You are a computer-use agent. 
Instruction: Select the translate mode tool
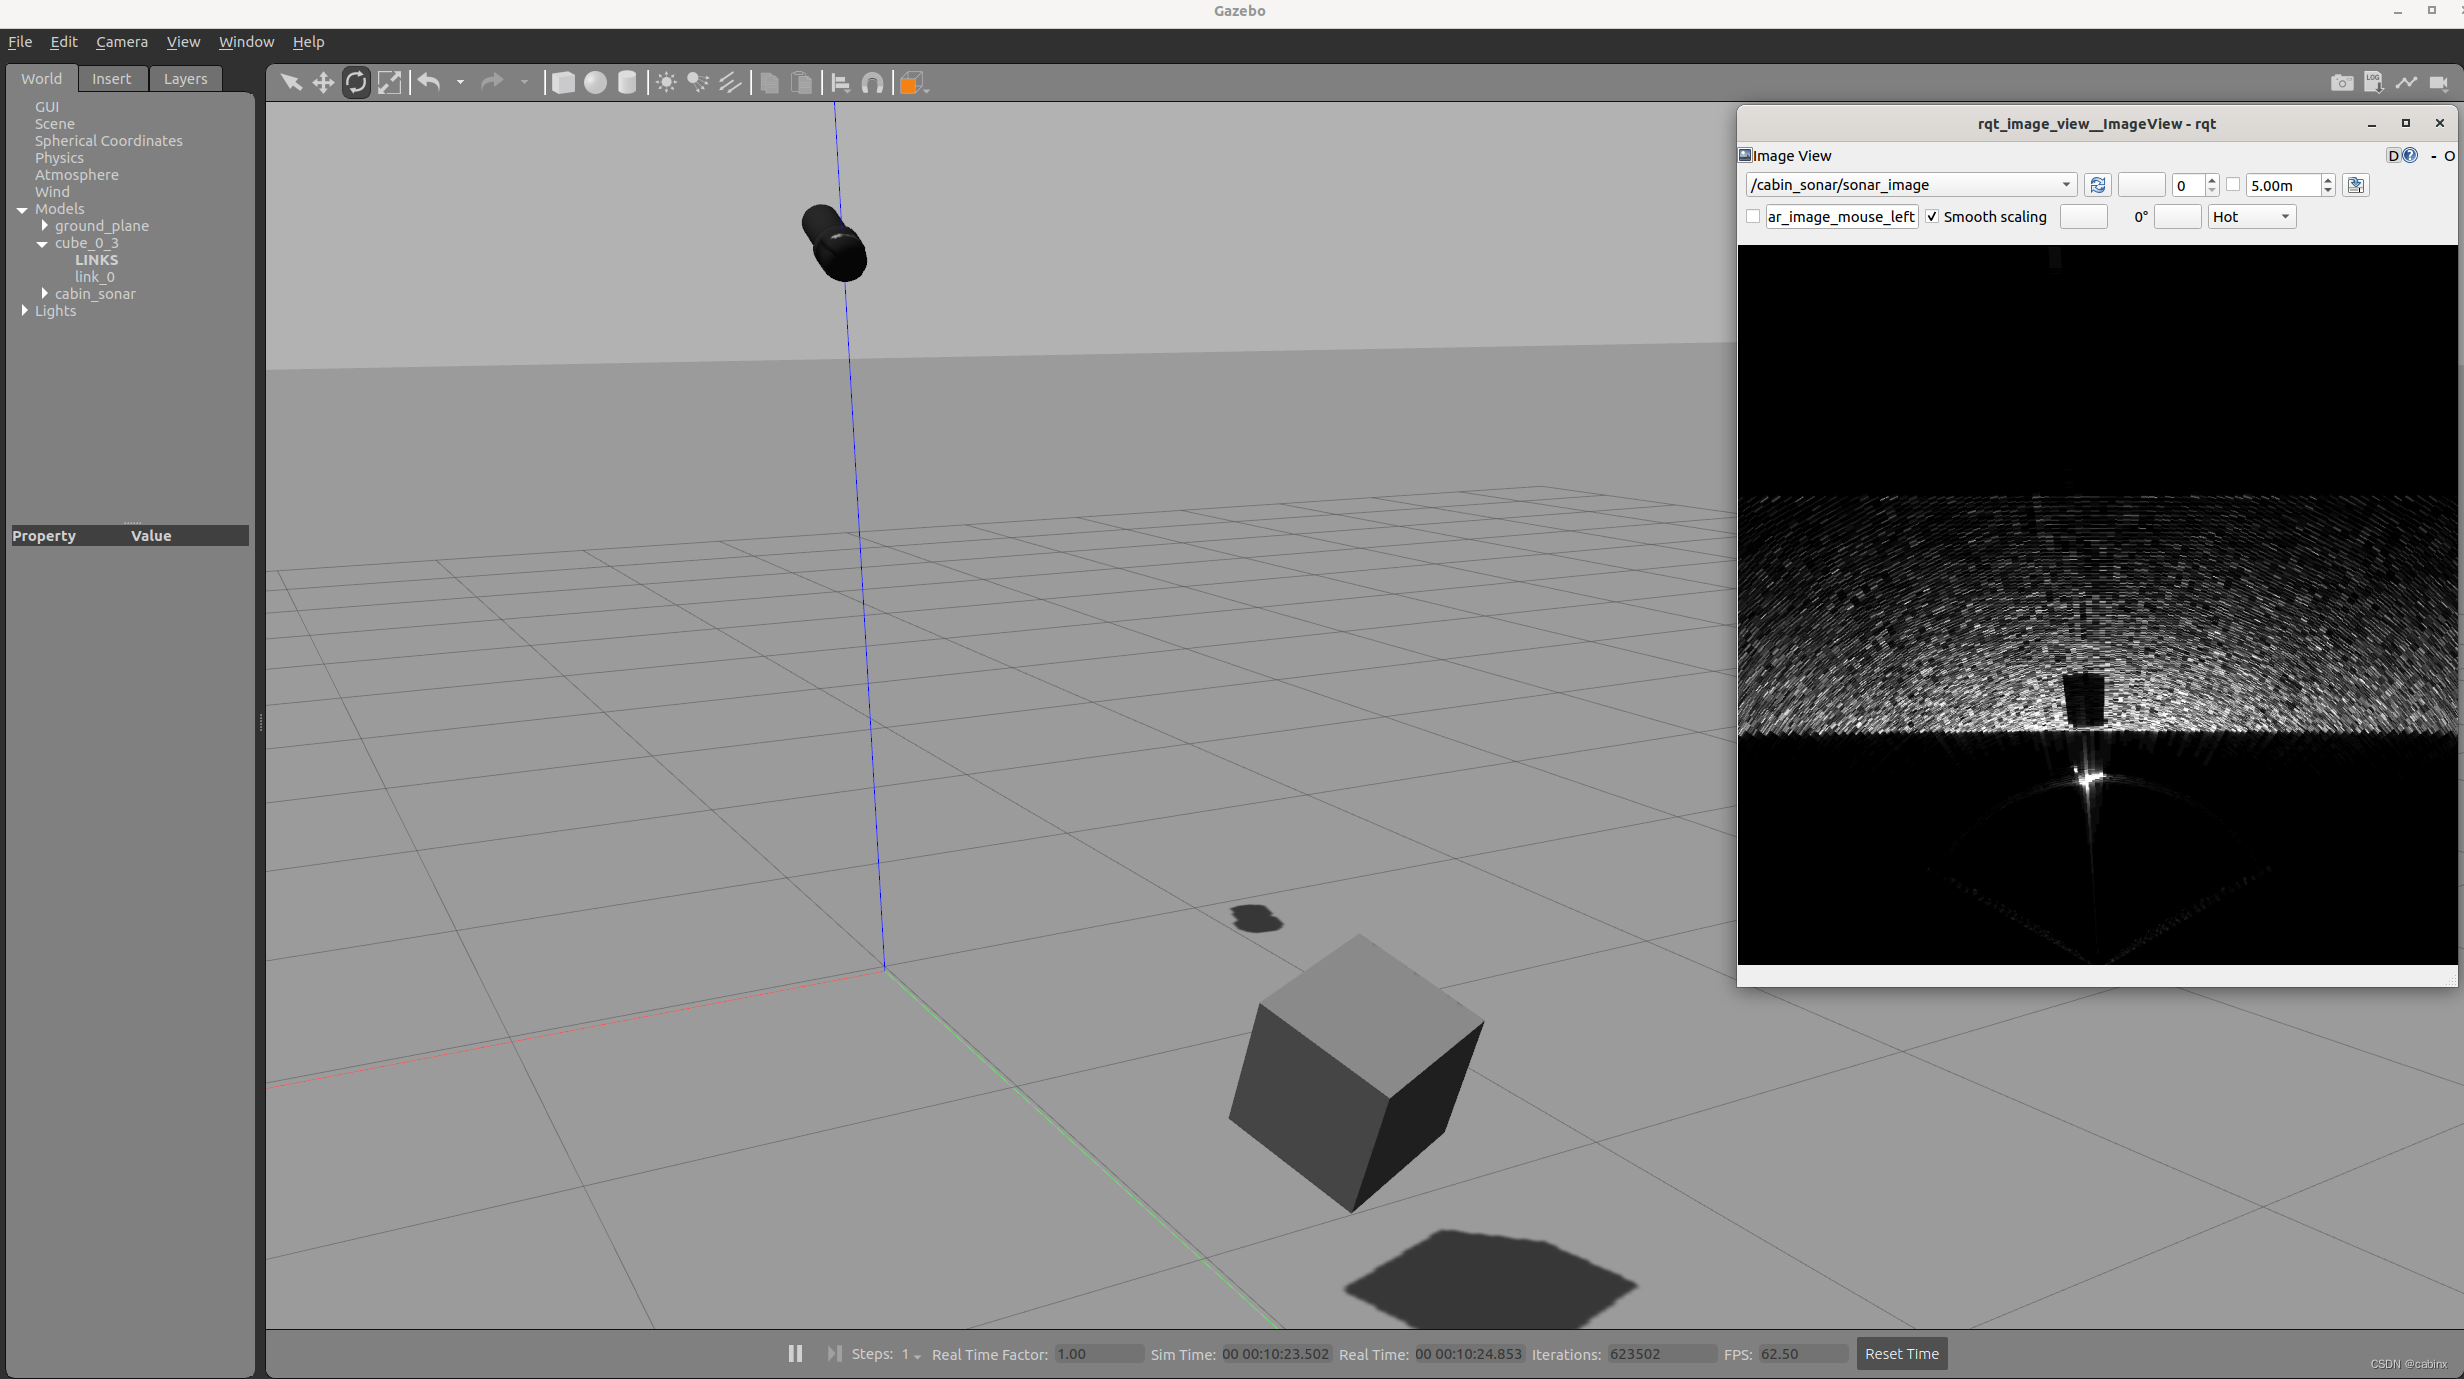click(x=323, y=83)
